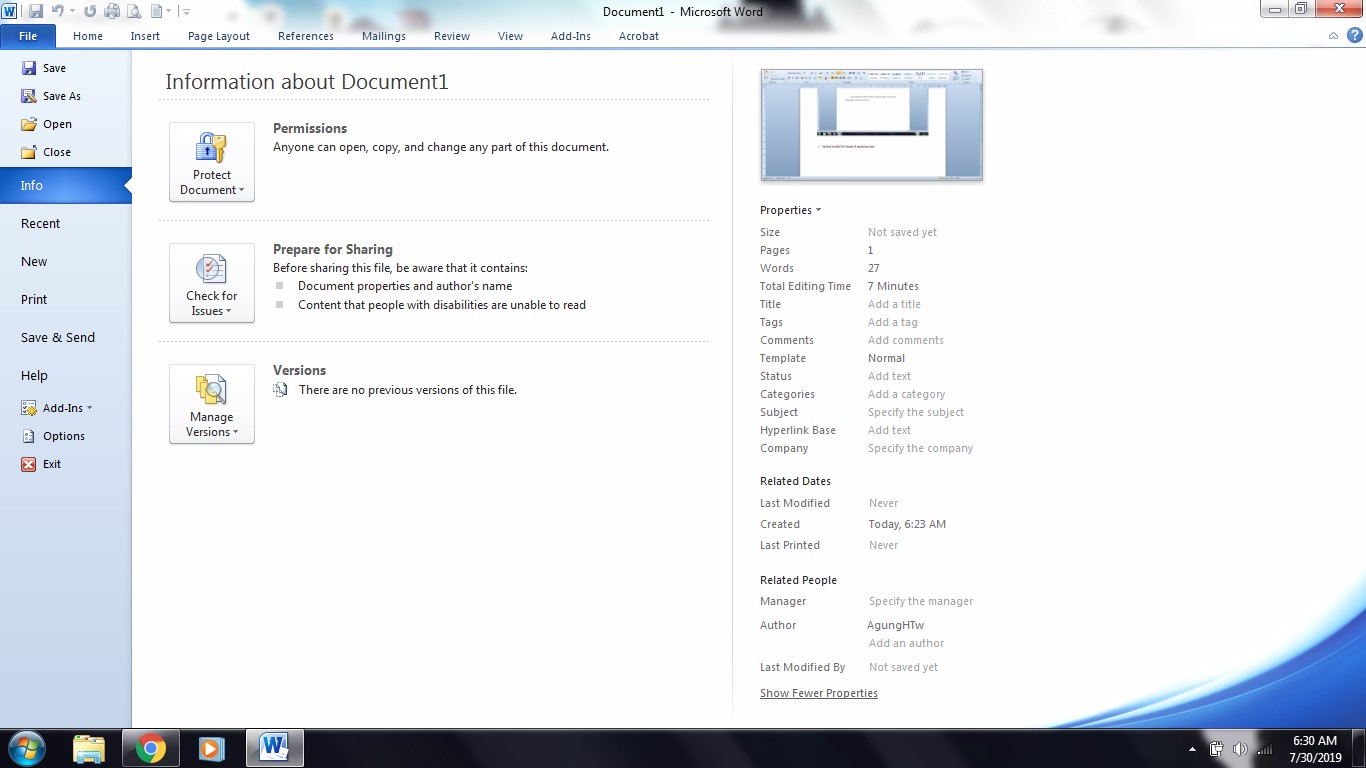Launch Google Chrome from the taskbar
1366x768 pixels.
pyautogui.click(x=151, y=748)
